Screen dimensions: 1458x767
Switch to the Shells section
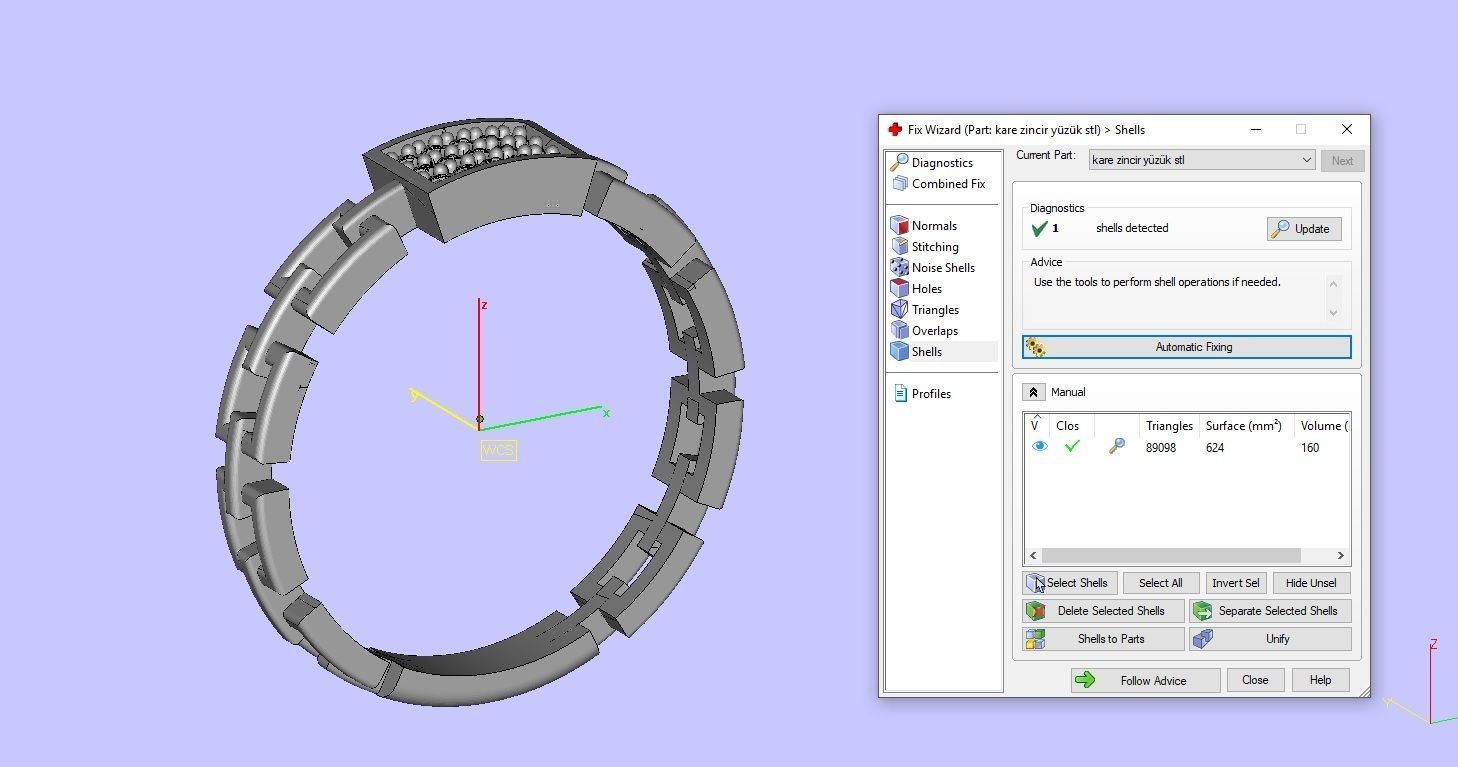(927, 351)
